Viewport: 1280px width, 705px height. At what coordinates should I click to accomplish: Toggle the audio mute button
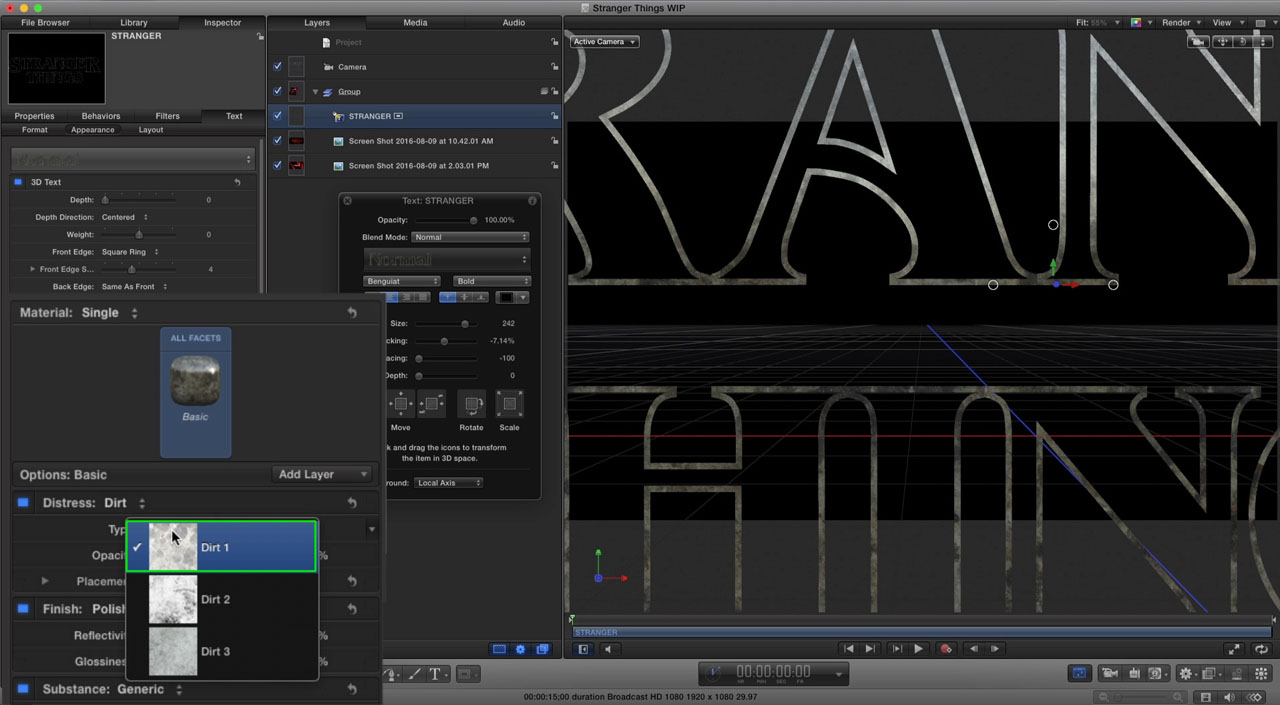(x=608, y=649)
